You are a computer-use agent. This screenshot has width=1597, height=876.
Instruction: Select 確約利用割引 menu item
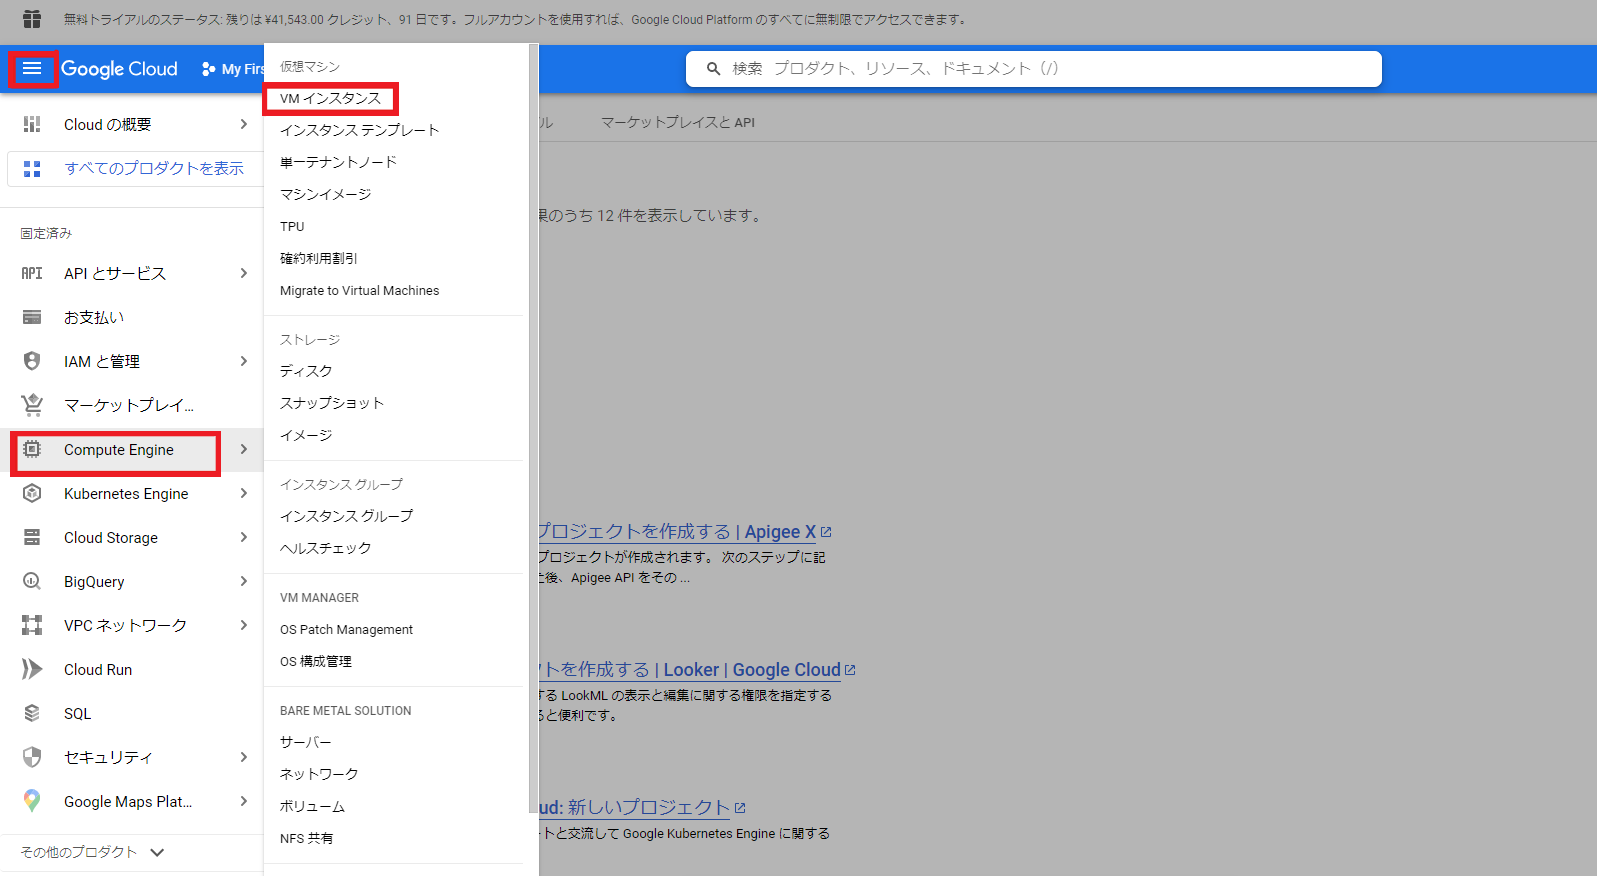318,258
